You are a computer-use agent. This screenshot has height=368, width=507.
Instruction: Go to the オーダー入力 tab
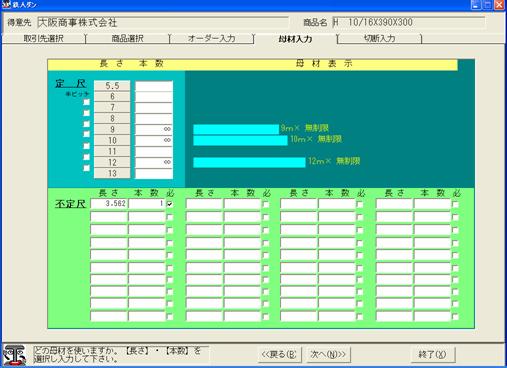211,38
